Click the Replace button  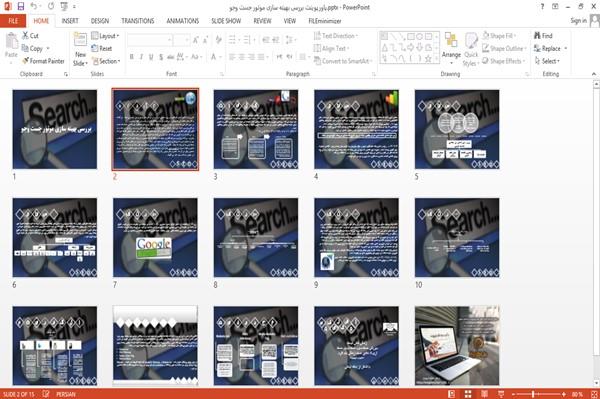[548, 48]
